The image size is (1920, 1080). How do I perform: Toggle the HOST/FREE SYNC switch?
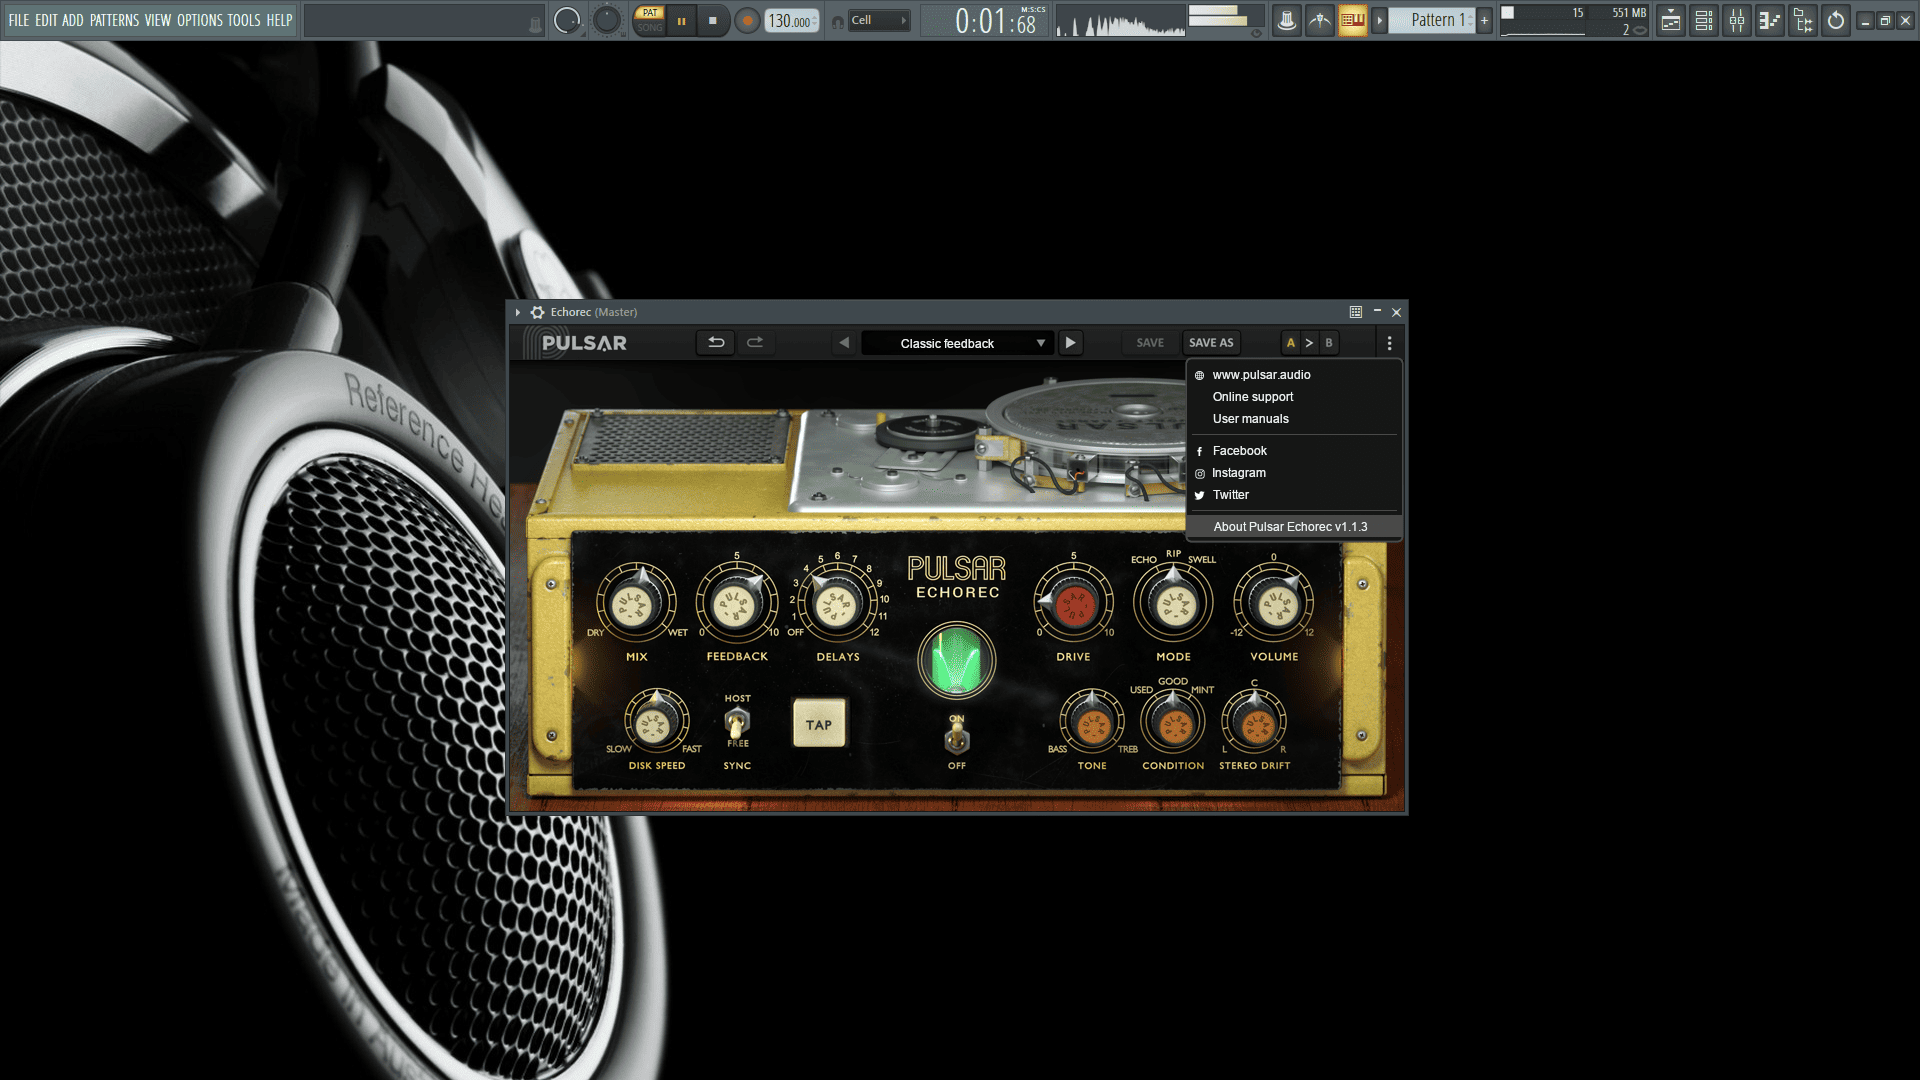coord(737,721)
